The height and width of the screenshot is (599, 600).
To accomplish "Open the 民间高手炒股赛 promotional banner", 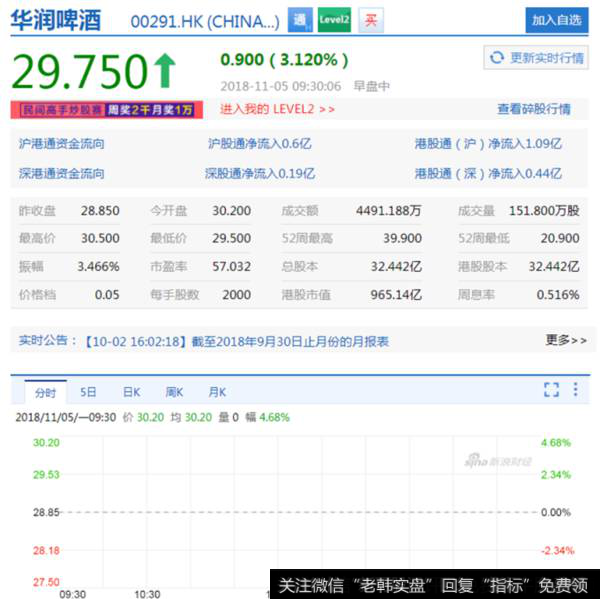I will coord(106,110).
